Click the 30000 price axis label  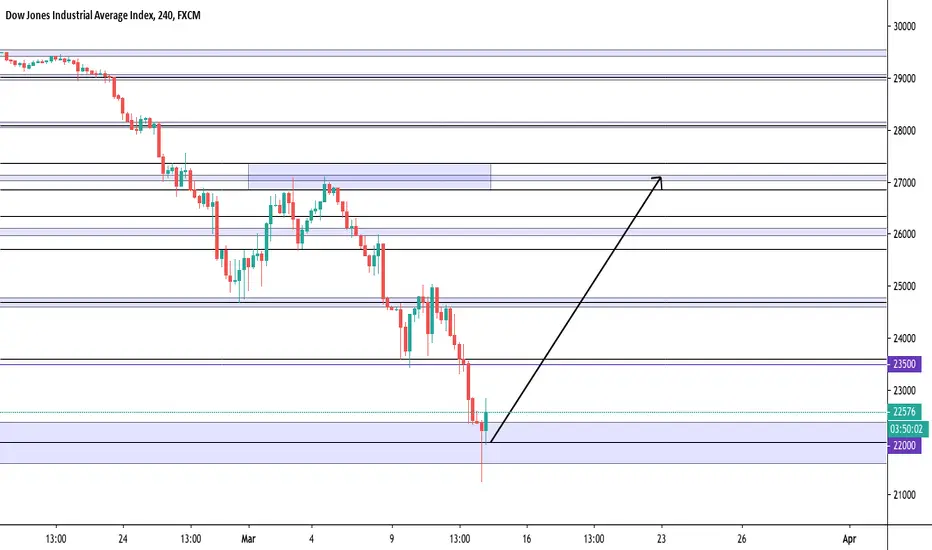pos(904,26)
